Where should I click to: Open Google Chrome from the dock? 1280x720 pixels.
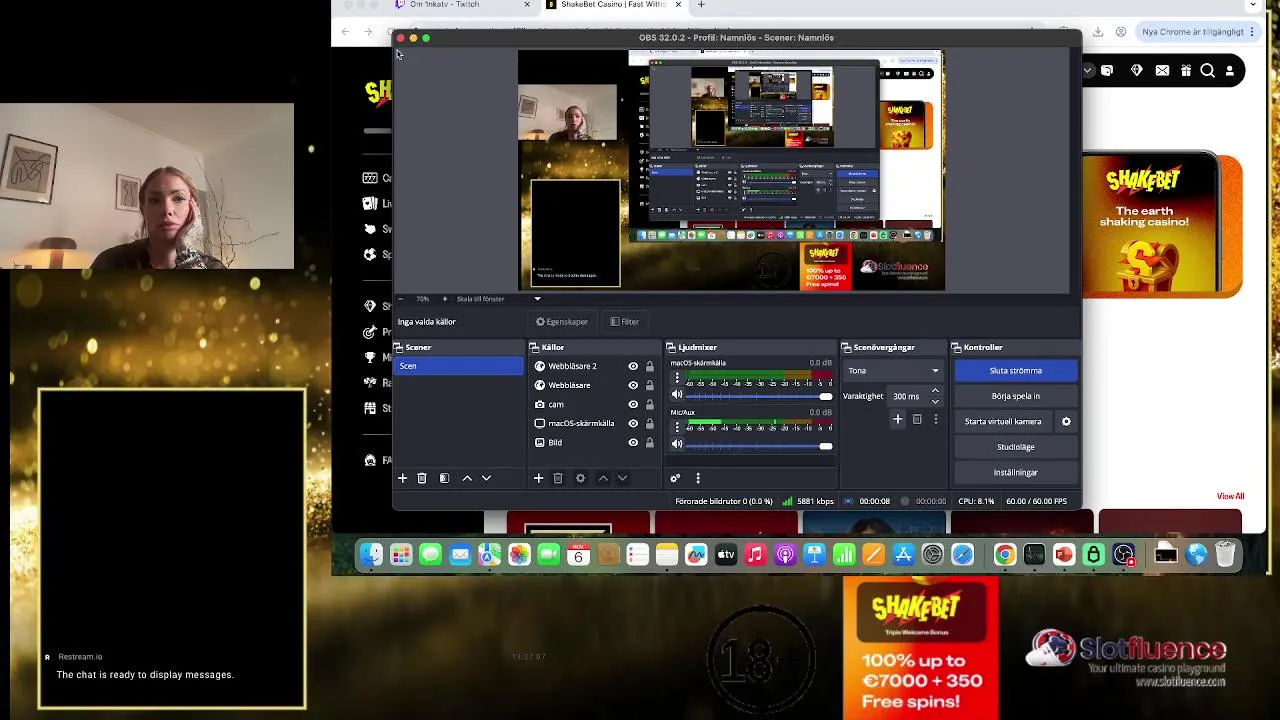pos(1004,555)
